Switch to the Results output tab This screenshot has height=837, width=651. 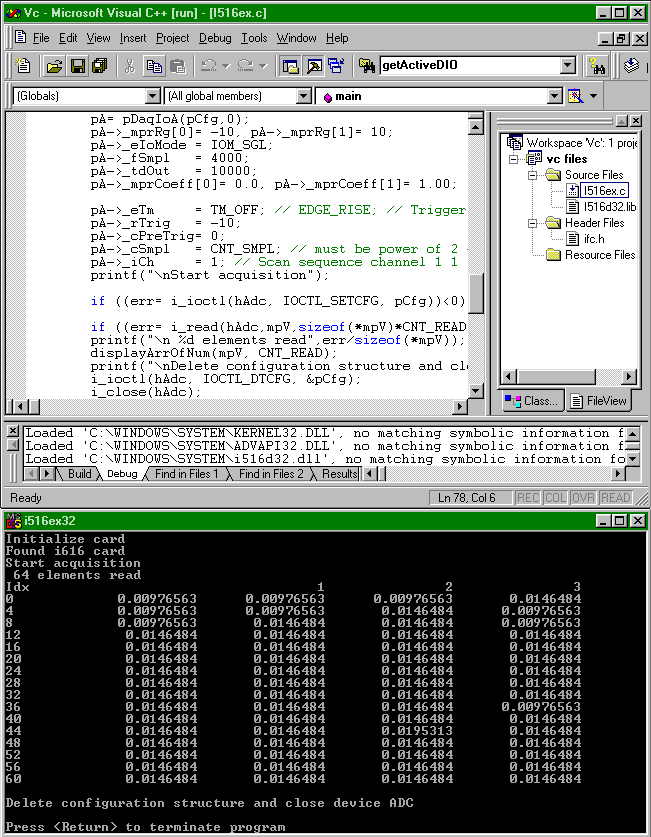tap(339, 473)
